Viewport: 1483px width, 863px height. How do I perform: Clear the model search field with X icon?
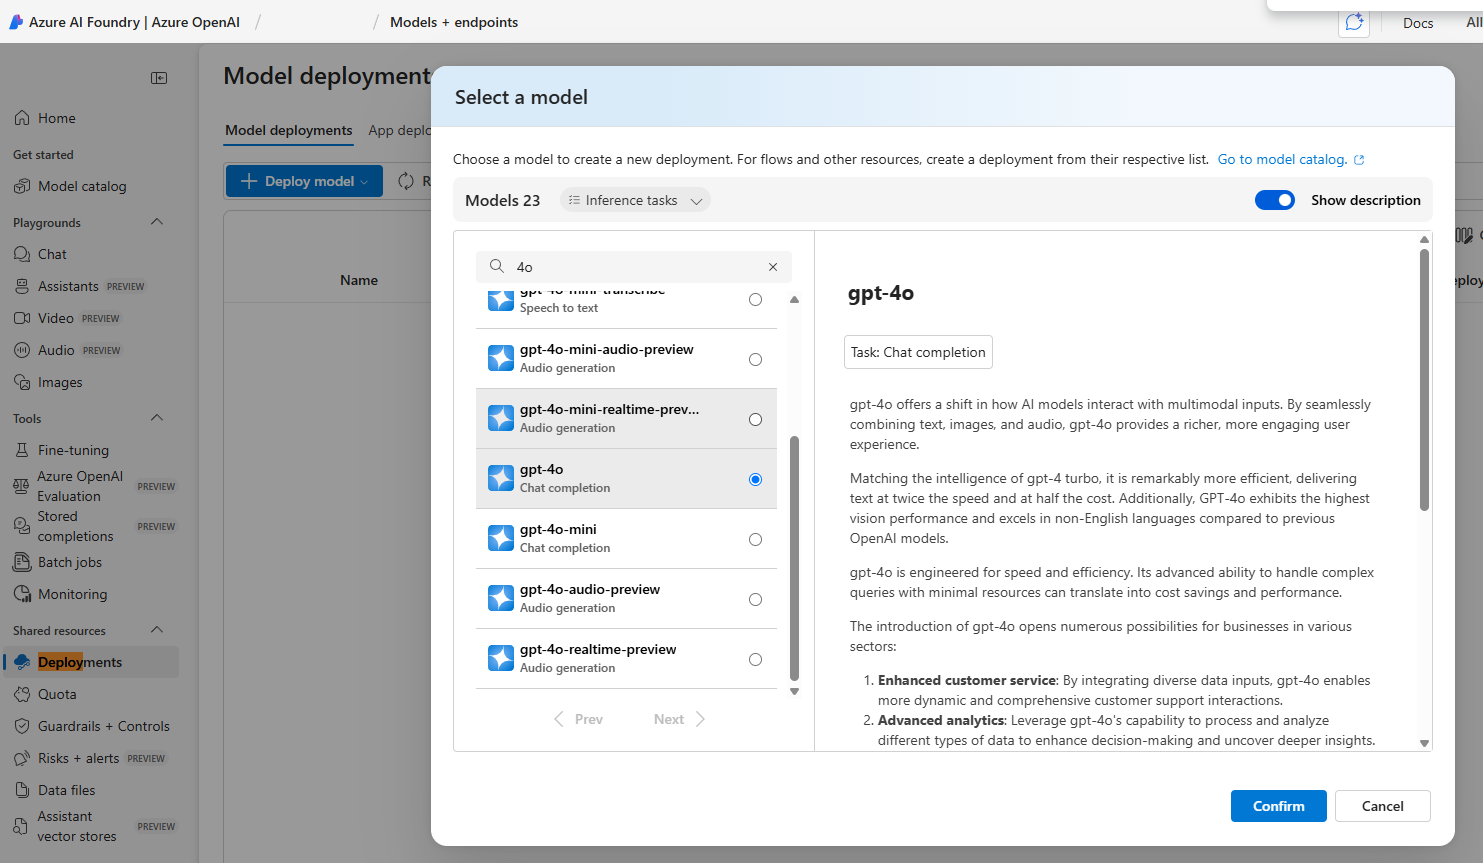(773, 267)
